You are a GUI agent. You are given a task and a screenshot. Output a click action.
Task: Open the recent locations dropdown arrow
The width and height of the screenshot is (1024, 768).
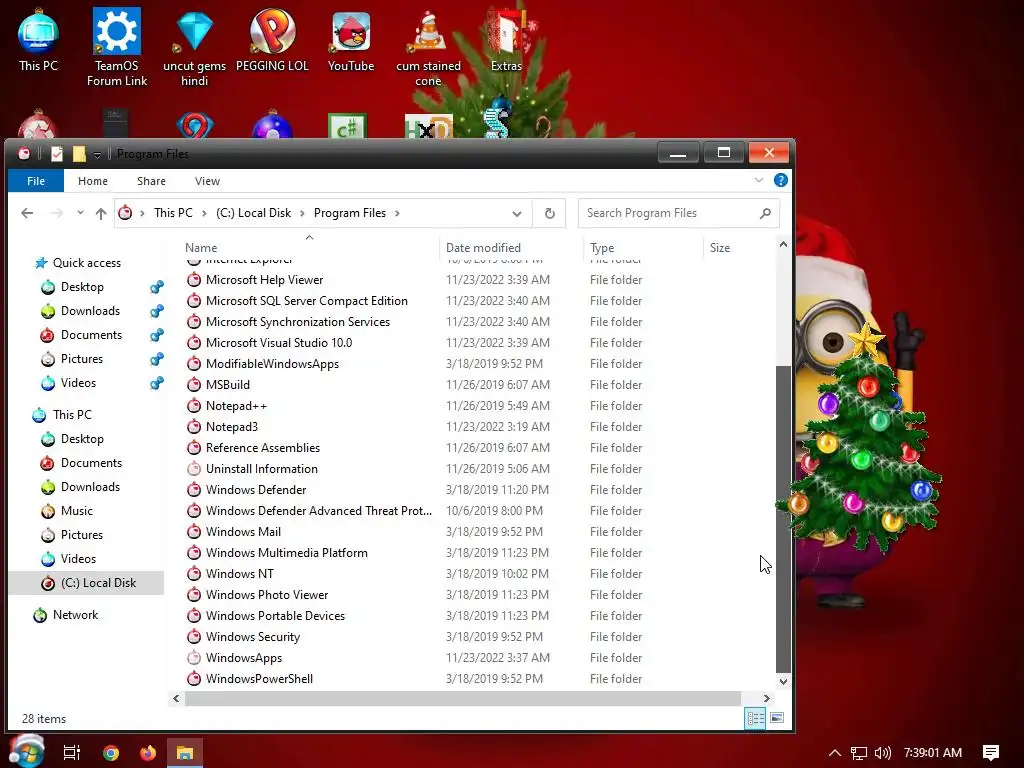(80, 213)
